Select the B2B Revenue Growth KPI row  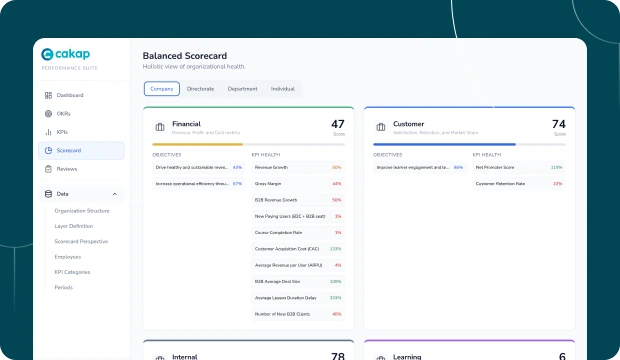tap(298, 200)
